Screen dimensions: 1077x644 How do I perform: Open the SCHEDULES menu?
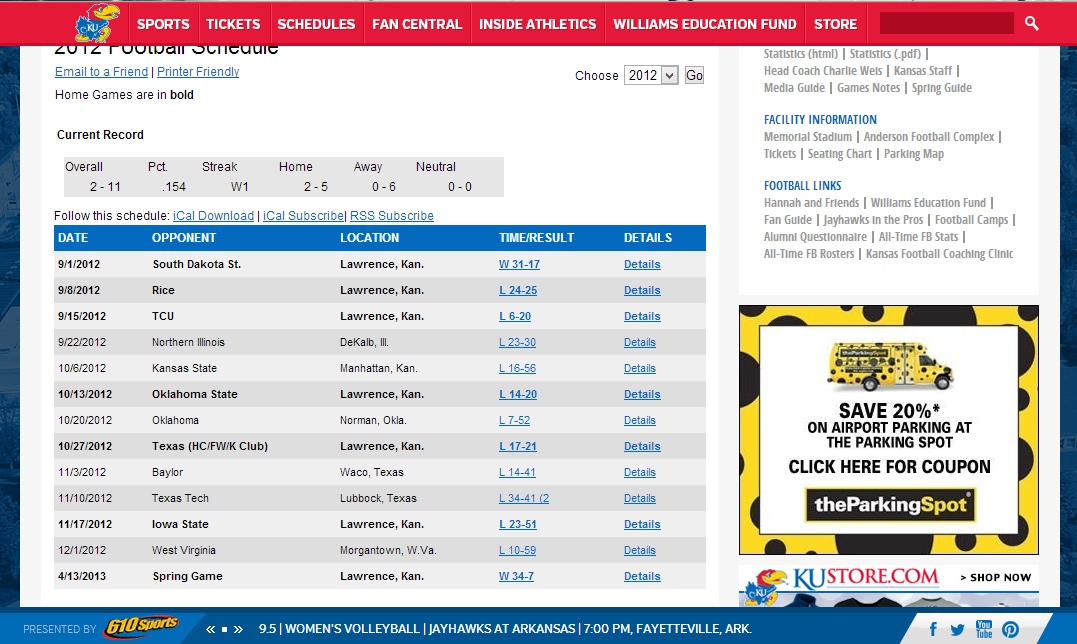point(316,24)
